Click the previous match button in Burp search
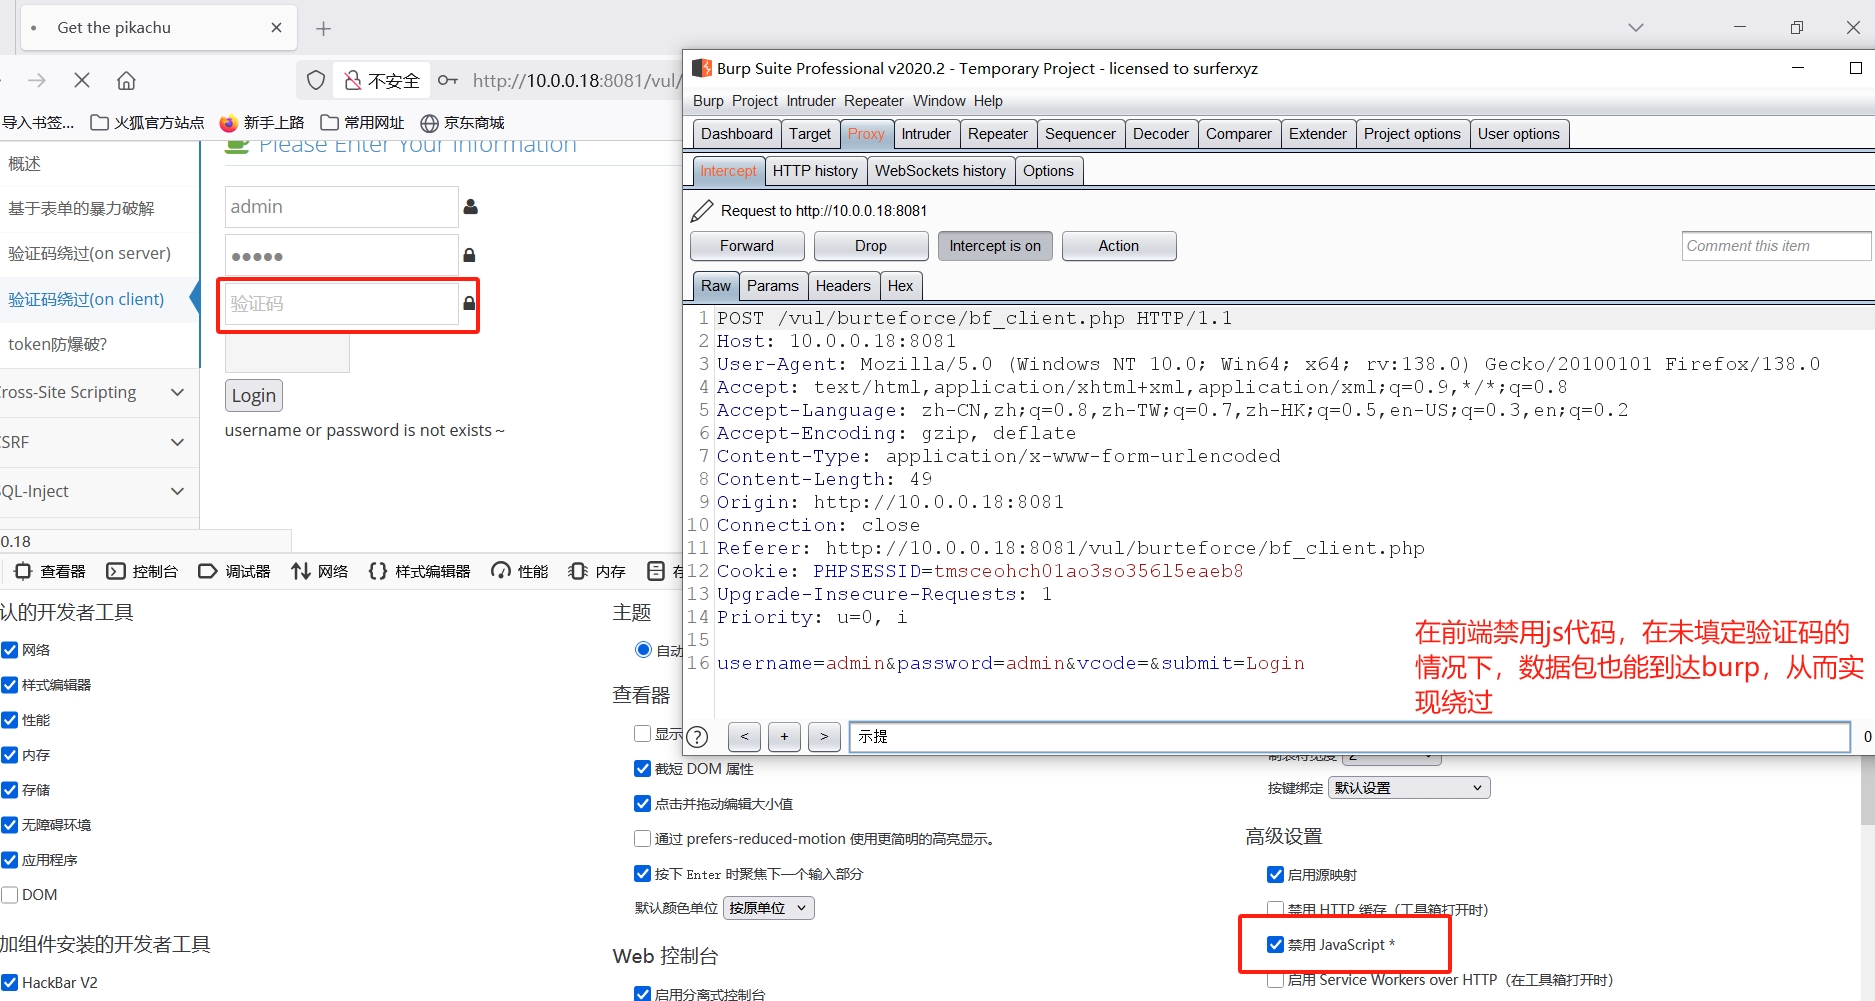The width and height of the screenshot is (1875, 1001). click(744, 737)
